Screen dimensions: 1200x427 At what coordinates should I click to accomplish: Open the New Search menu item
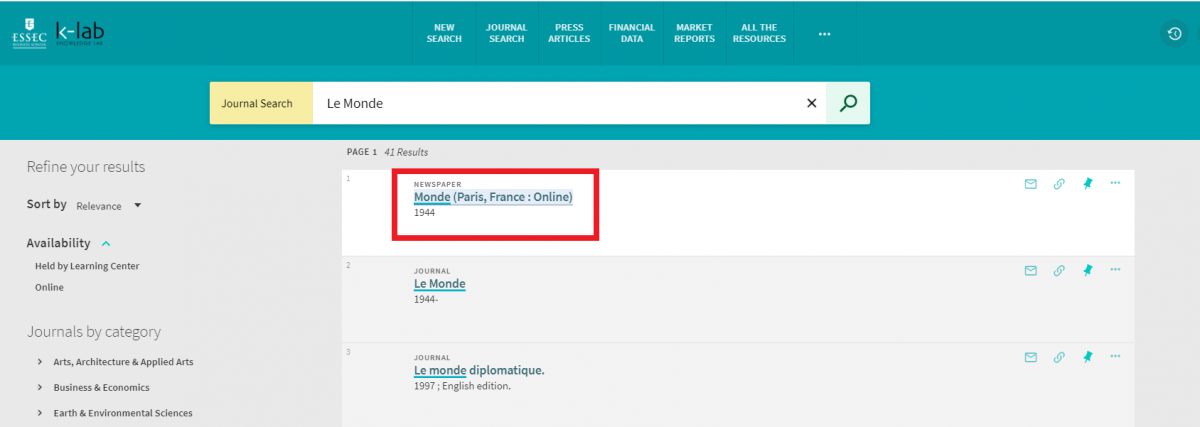444,33
